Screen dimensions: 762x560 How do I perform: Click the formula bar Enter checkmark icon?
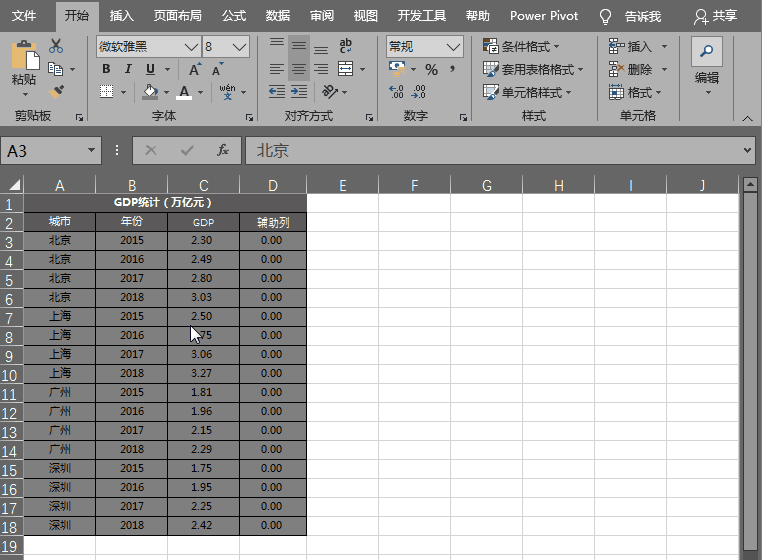[x=187, y=150]
